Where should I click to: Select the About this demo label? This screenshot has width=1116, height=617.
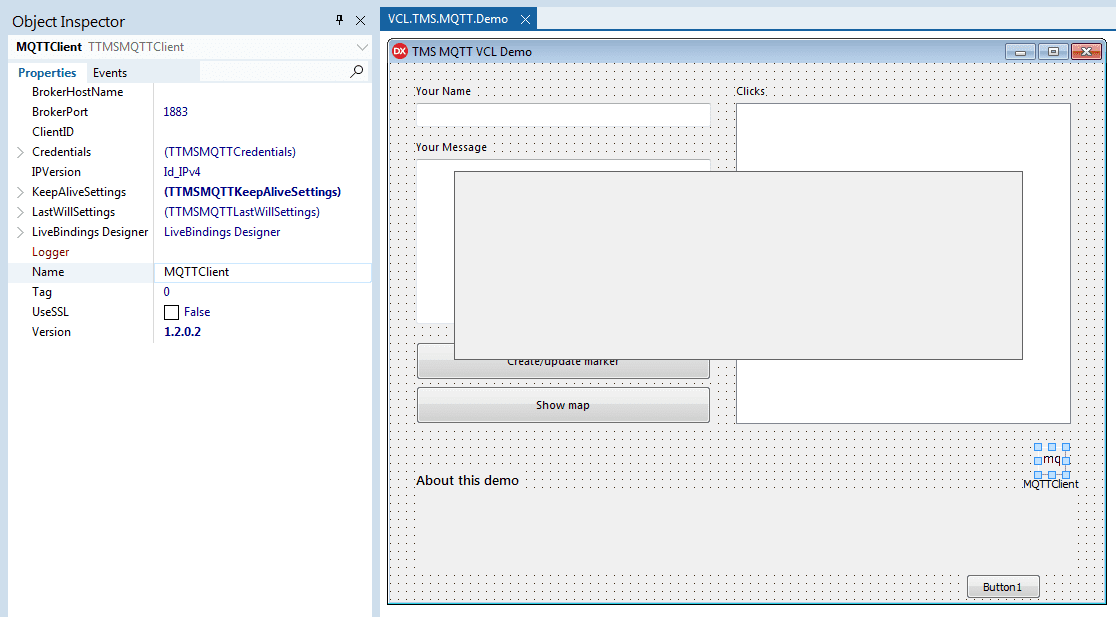tap(468, 480)
